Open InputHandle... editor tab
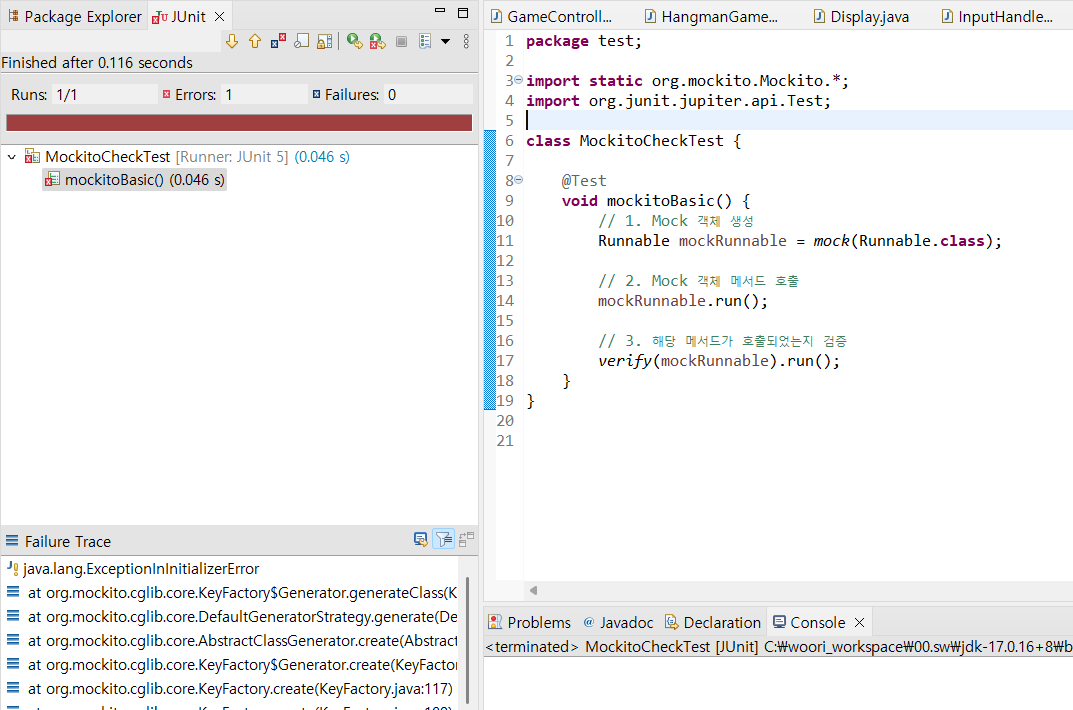This screenshot has width=1073, height=710. click(x=998, y=16)
